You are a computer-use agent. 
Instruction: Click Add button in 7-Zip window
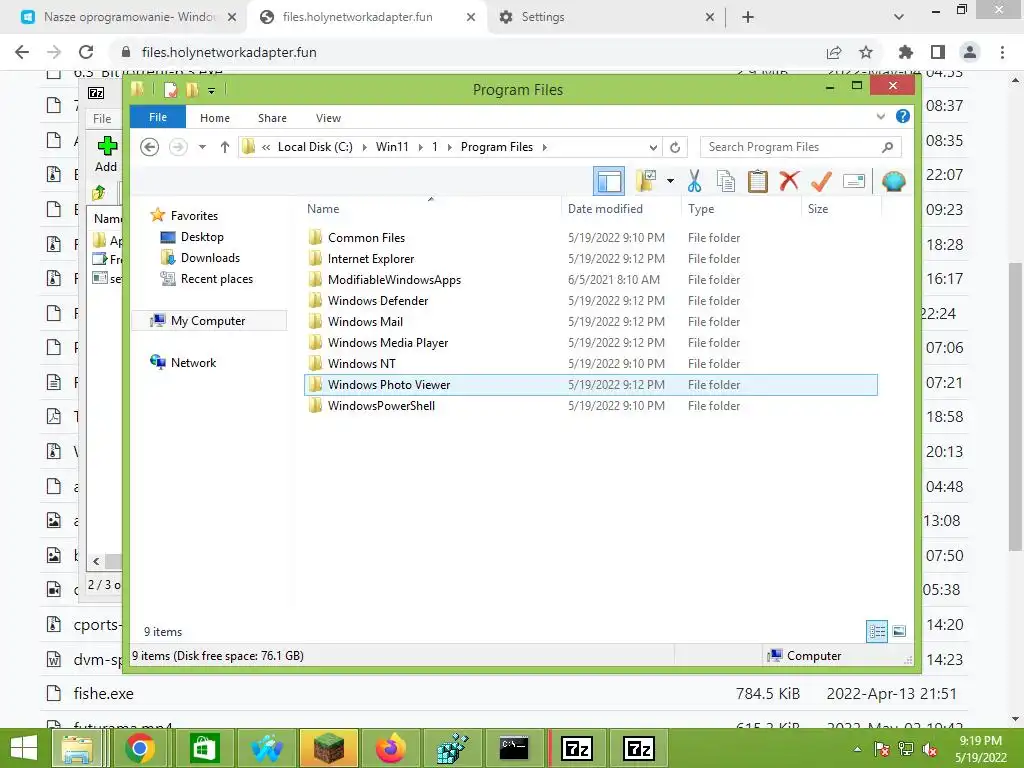(x=106, y=155)
